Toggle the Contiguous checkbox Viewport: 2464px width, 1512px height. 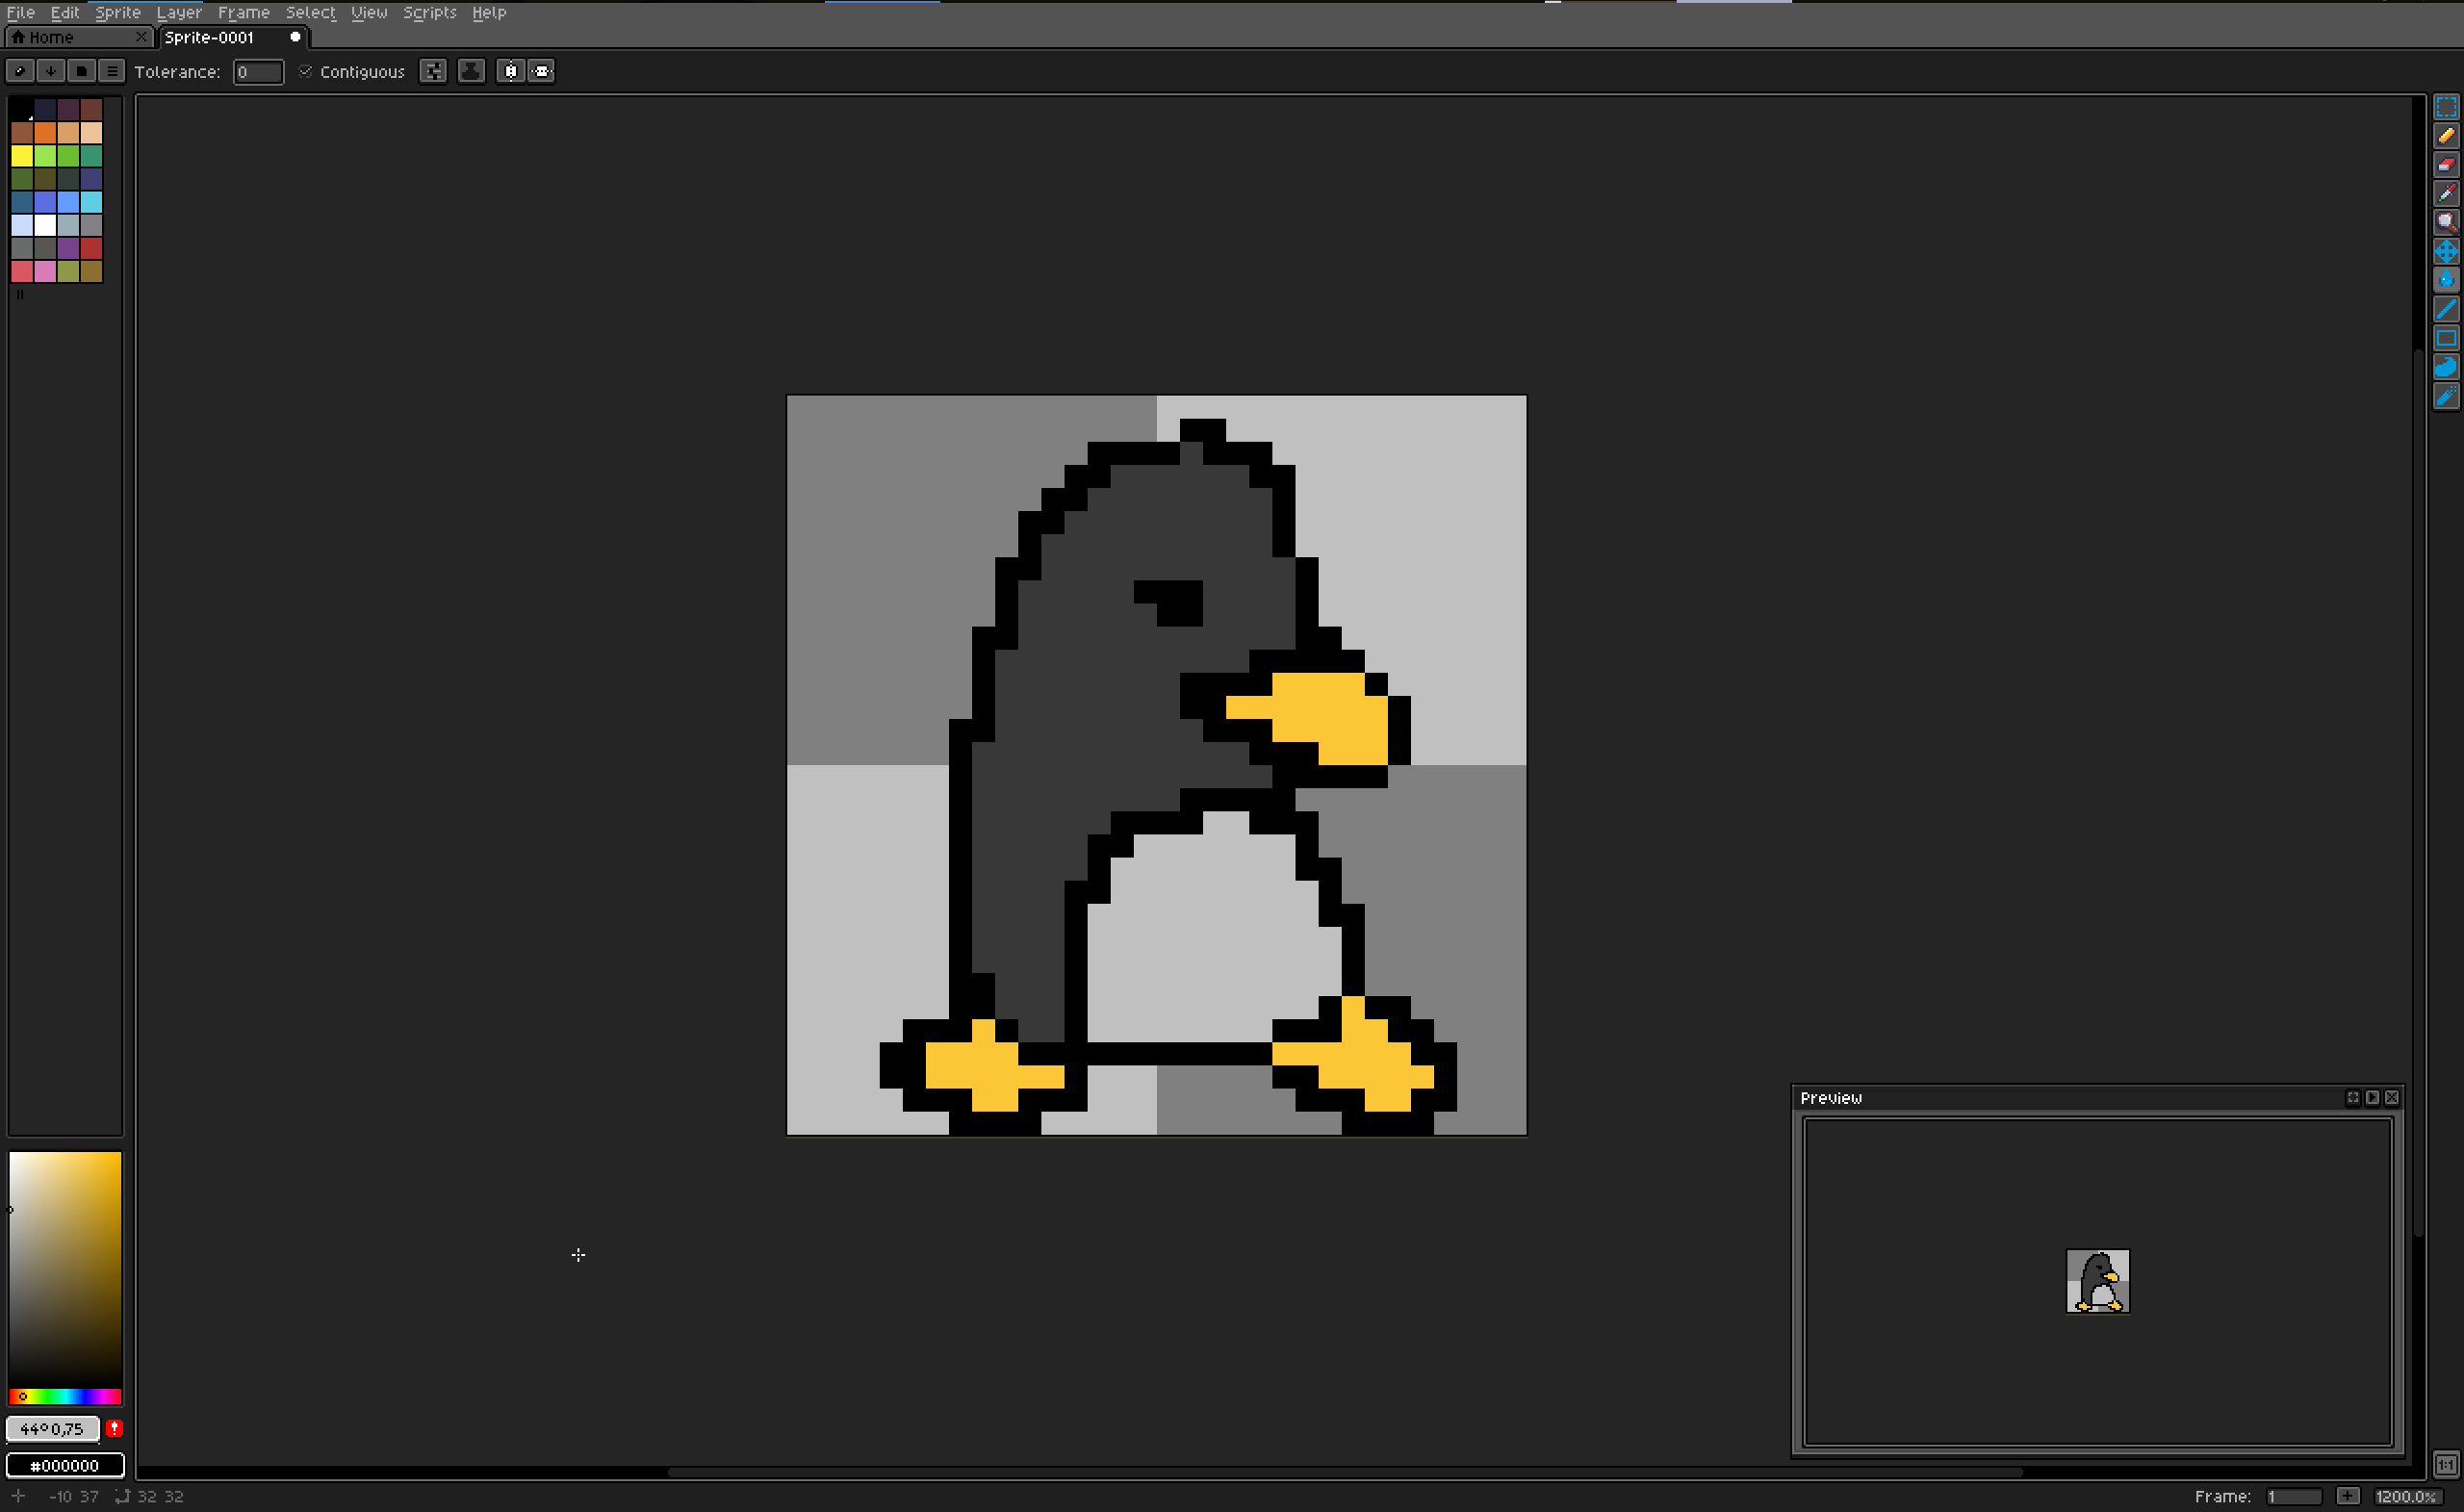(306, 72)
